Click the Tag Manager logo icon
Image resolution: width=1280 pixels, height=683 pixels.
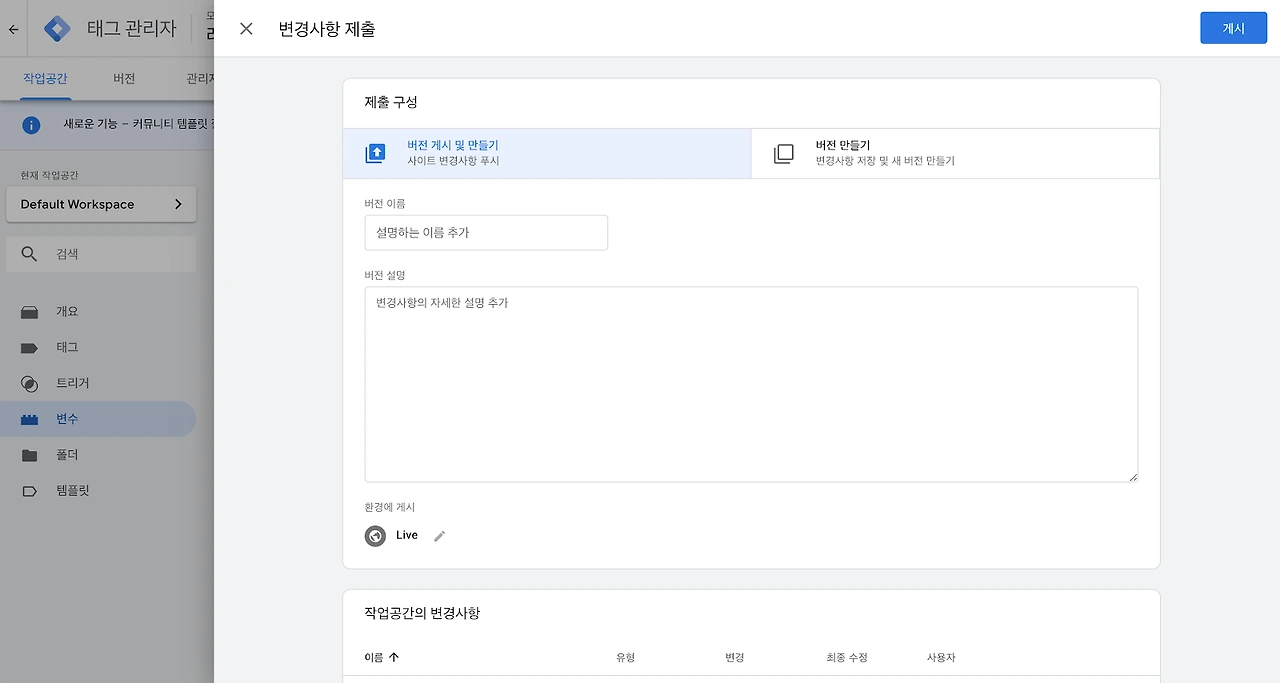[x=58, y=29]
